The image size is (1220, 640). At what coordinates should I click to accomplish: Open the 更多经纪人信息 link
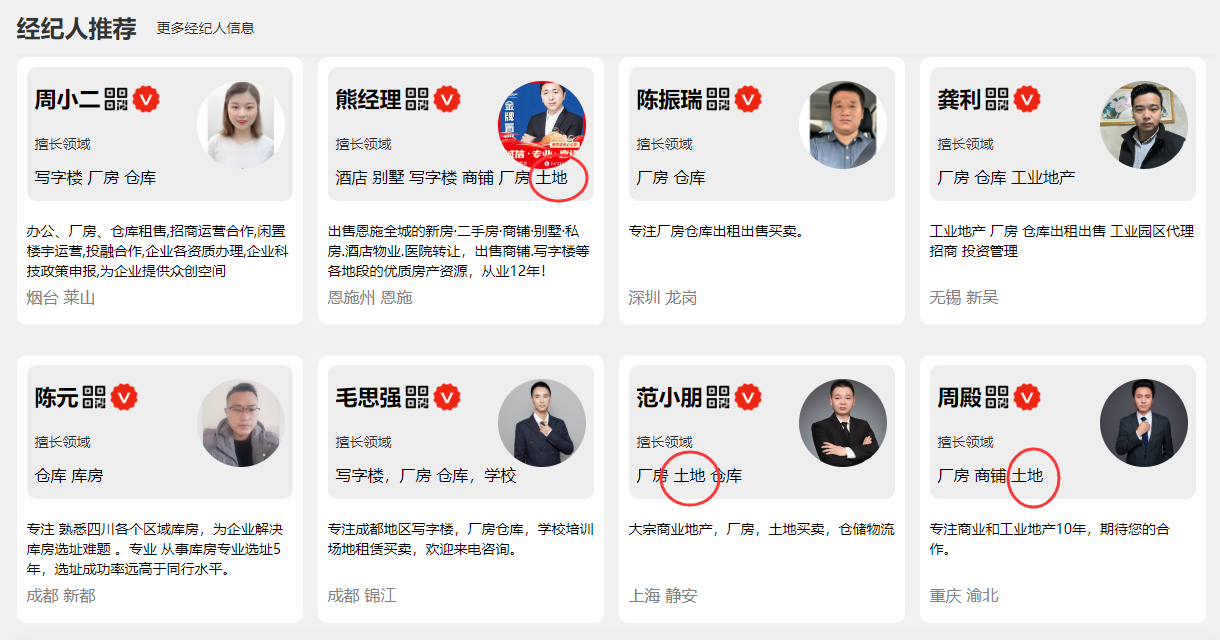(205, 28)
